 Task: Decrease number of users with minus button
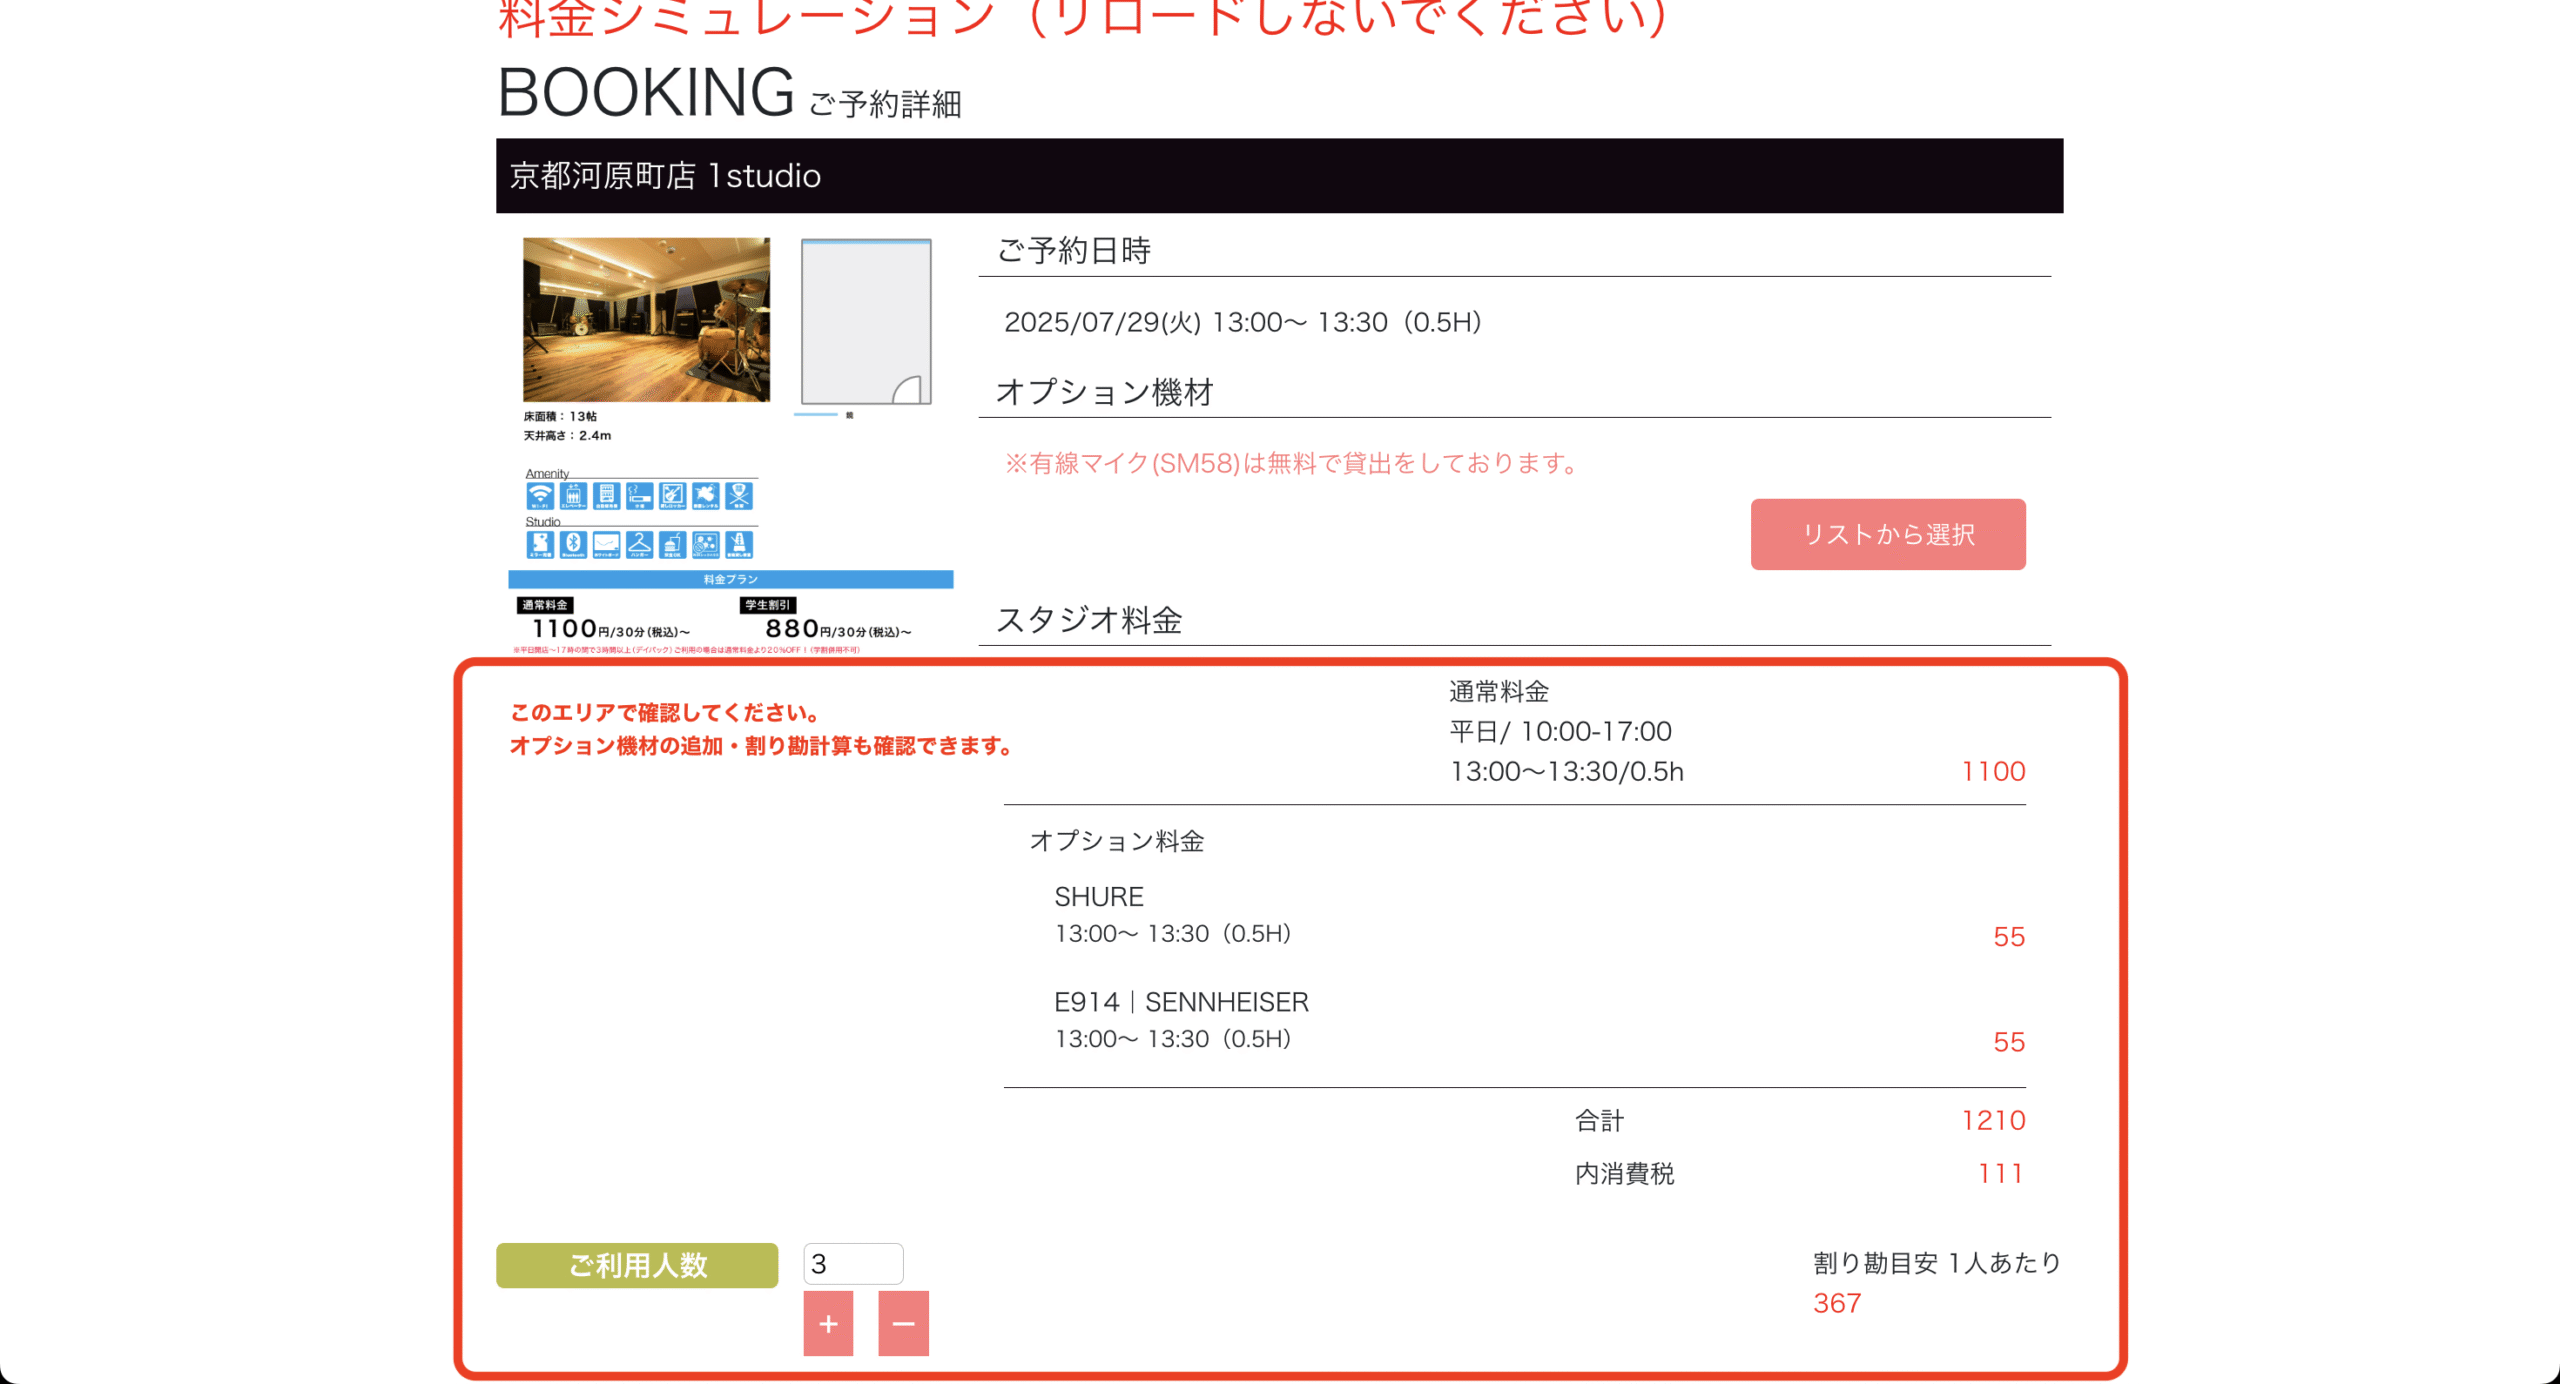(x=903, y=1323)
